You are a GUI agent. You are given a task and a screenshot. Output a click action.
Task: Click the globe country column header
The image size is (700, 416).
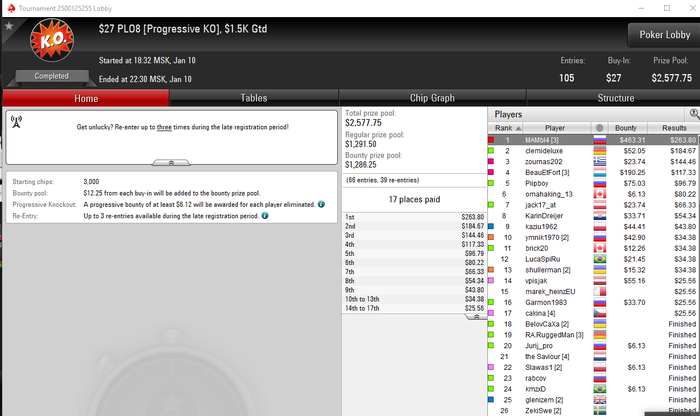click(600, 128)
